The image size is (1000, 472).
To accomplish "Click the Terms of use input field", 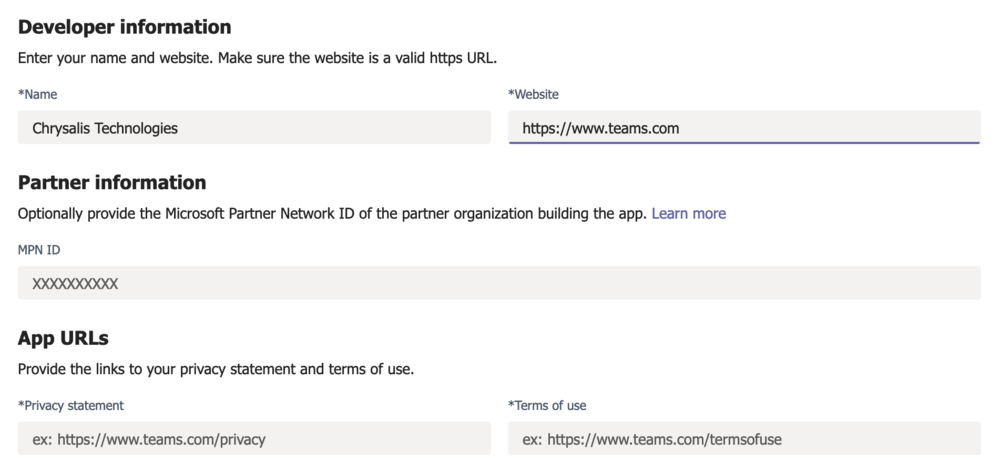I will [744, 439].
